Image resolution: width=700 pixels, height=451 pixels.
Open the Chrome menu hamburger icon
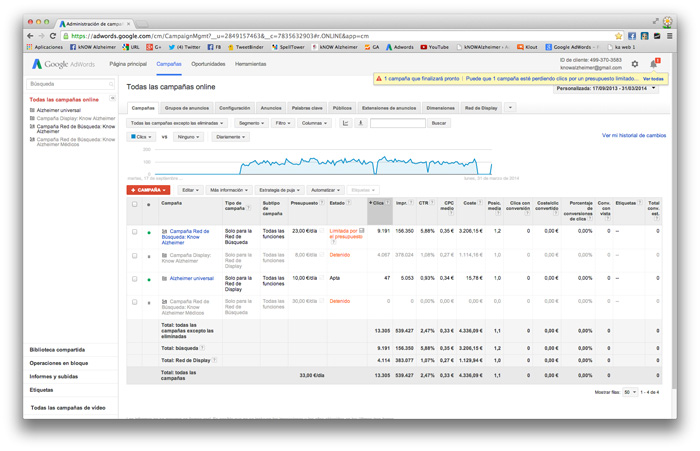(x=669, y=36)
